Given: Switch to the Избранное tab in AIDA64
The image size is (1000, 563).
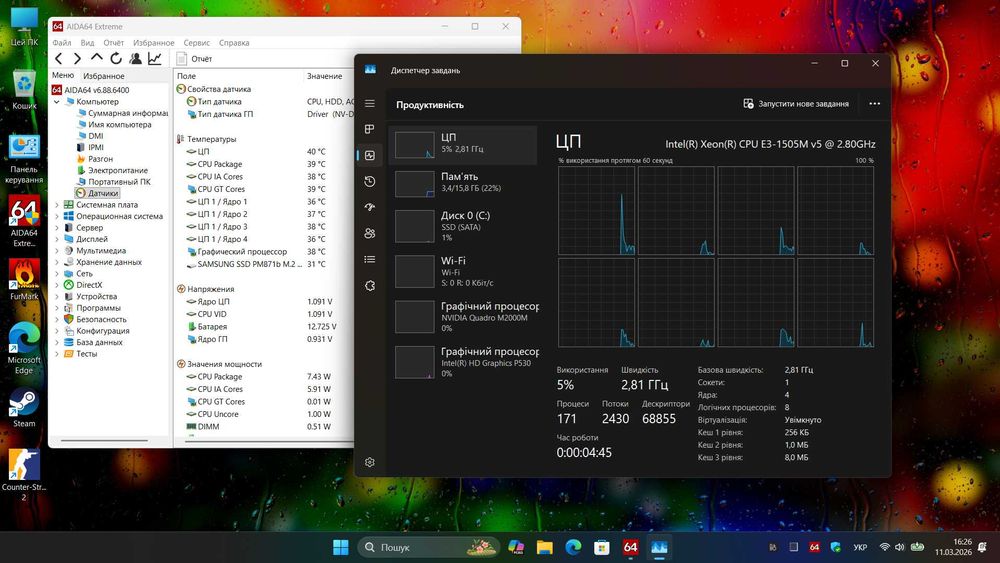Looking at the screenshot, I should (x=104, y=76).
